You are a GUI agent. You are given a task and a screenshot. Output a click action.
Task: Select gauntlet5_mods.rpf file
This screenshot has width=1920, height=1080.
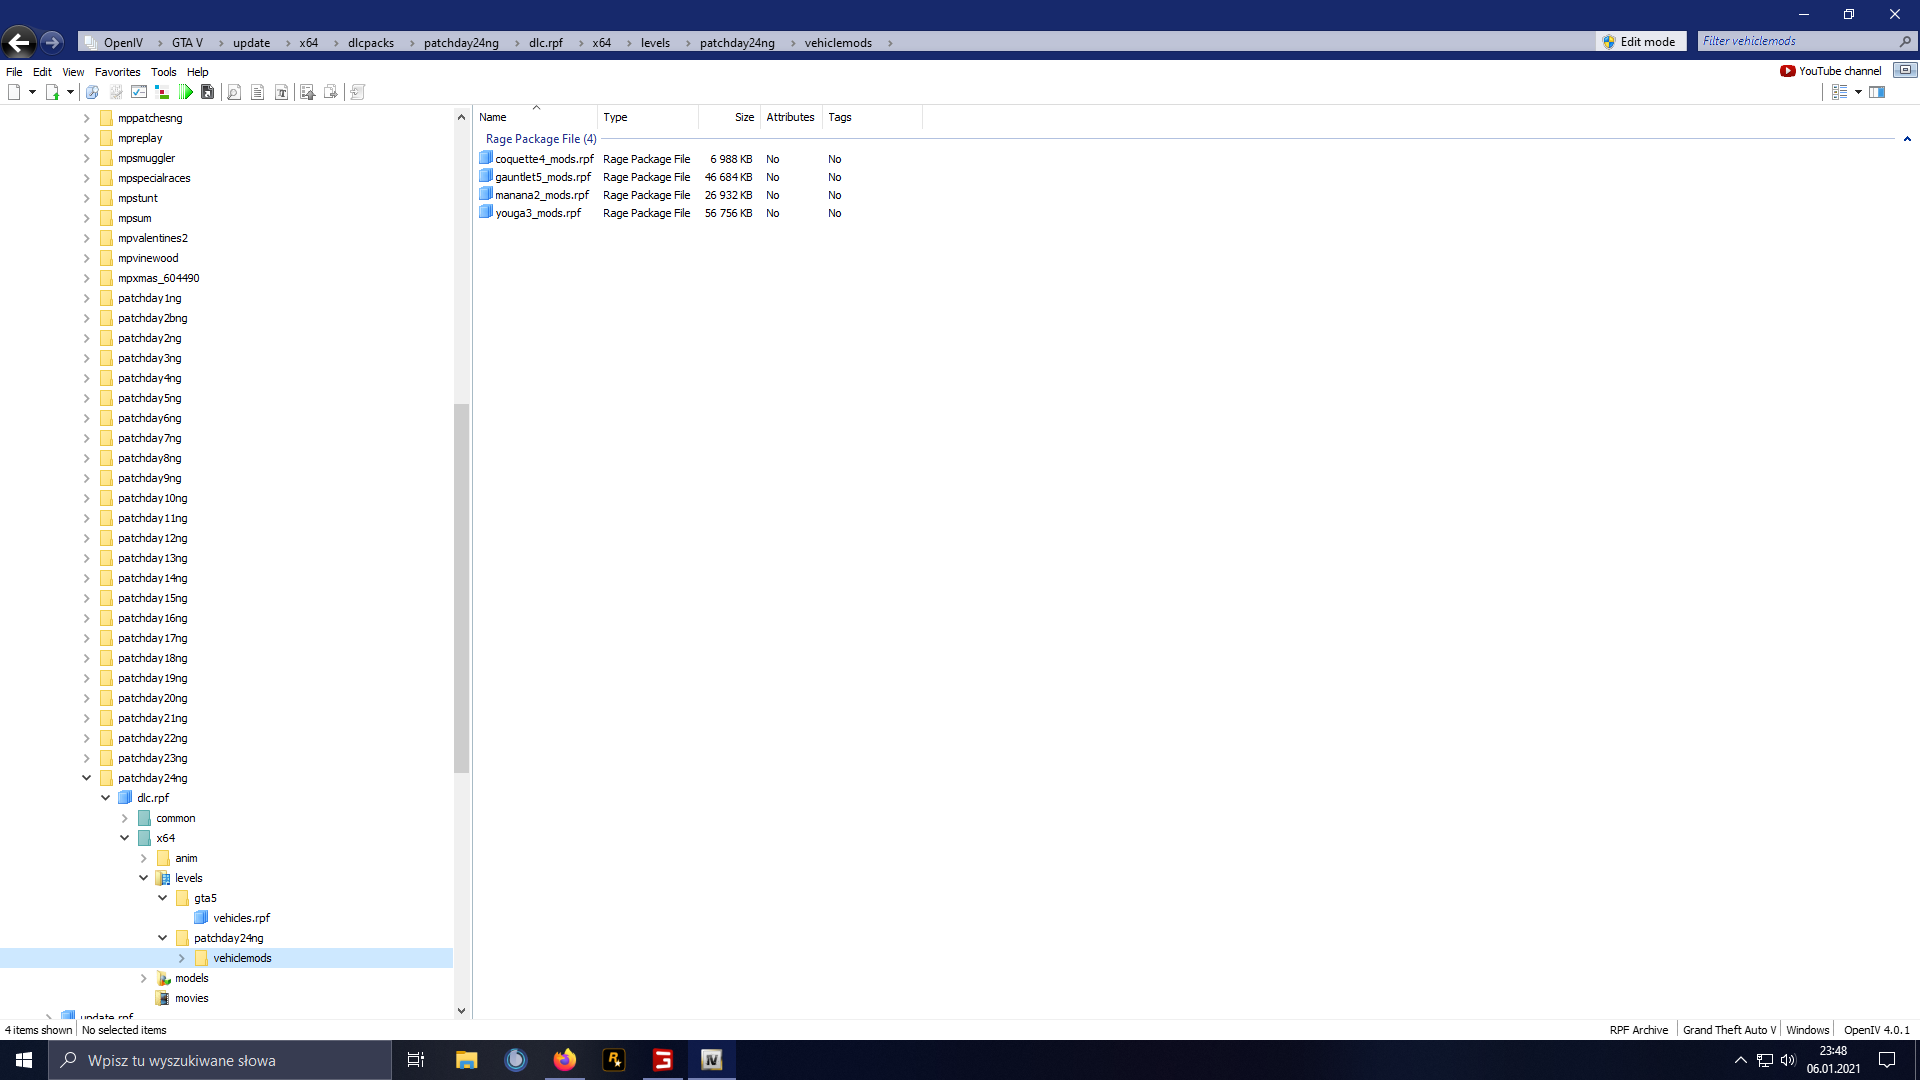542,177
